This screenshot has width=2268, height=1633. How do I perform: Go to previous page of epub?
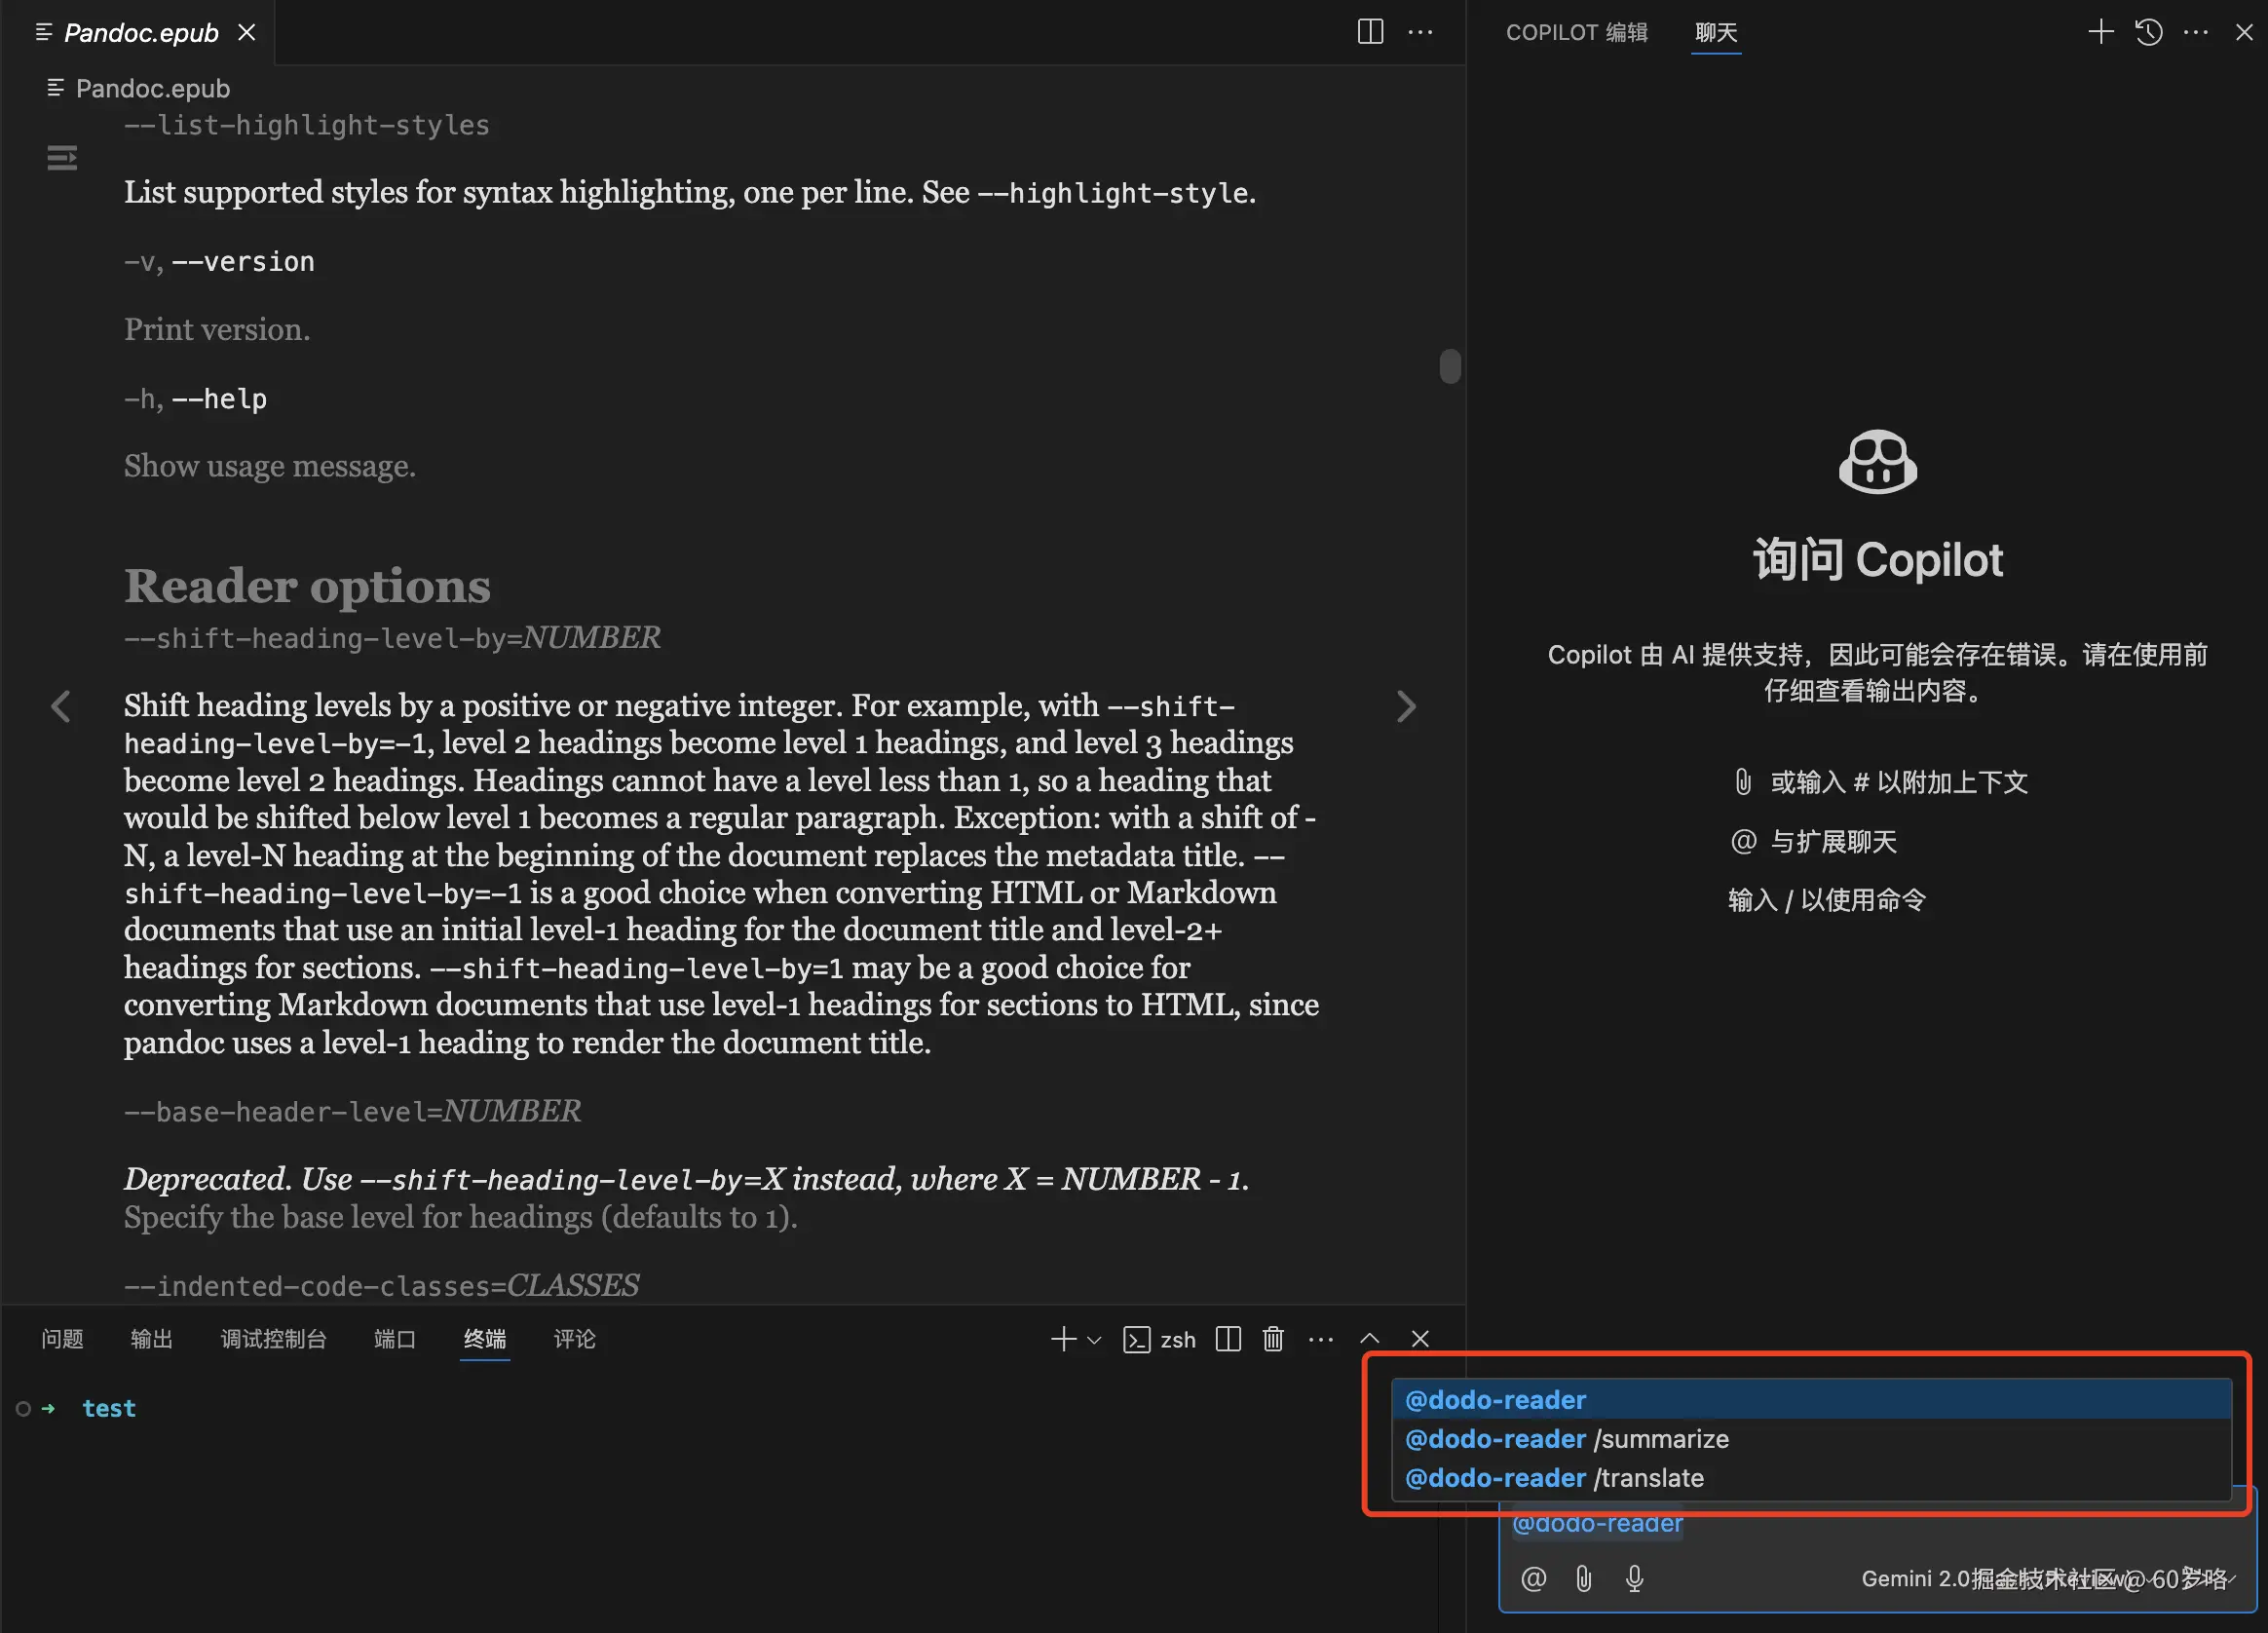(x=60, y=707)
